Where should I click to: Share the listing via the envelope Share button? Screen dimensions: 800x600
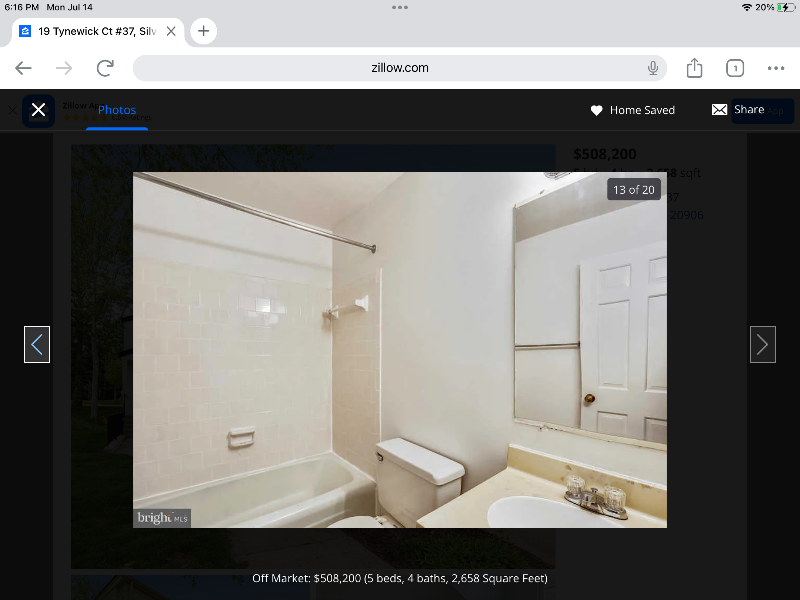[x=738, y=110]
